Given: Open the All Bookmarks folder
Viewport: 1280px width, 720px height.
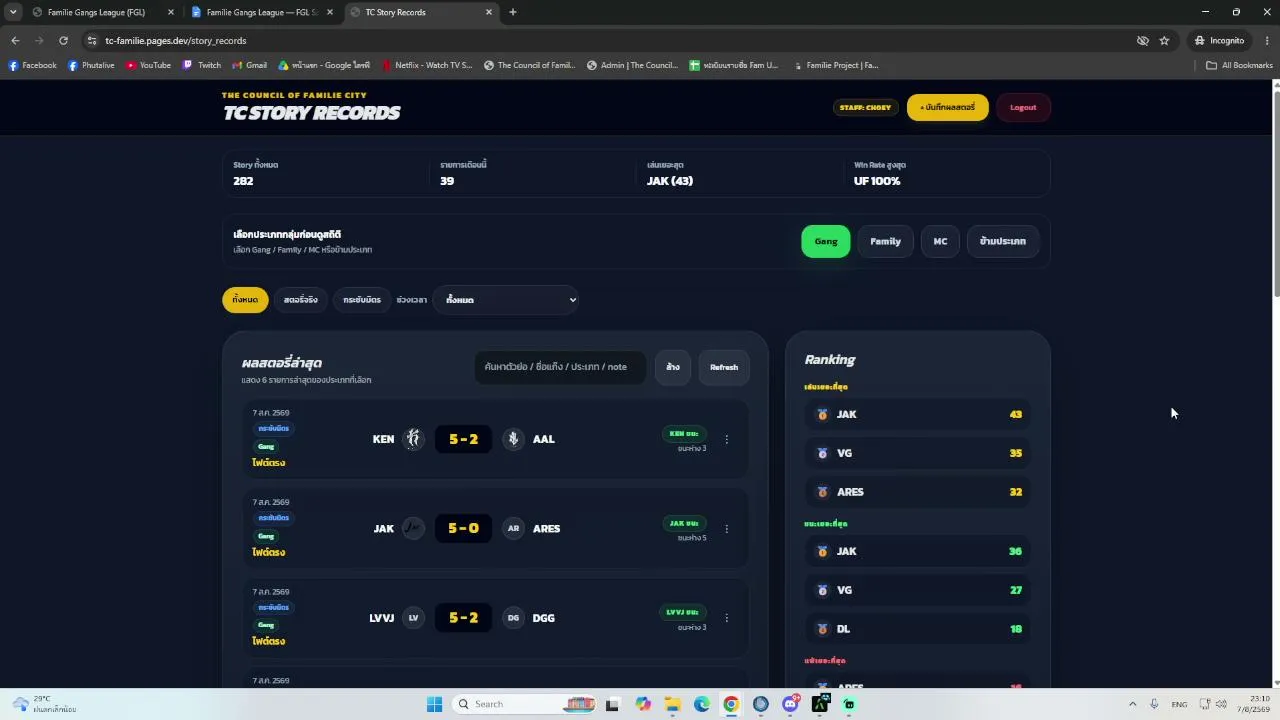Looking at the screenshot, I should click(x=1239, y=65).
